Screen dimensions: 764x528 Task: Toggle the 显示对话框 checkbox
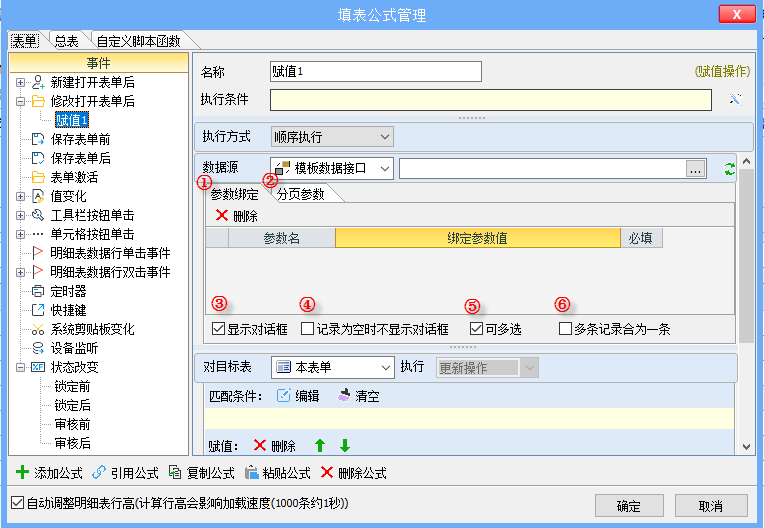coord(218,329)
